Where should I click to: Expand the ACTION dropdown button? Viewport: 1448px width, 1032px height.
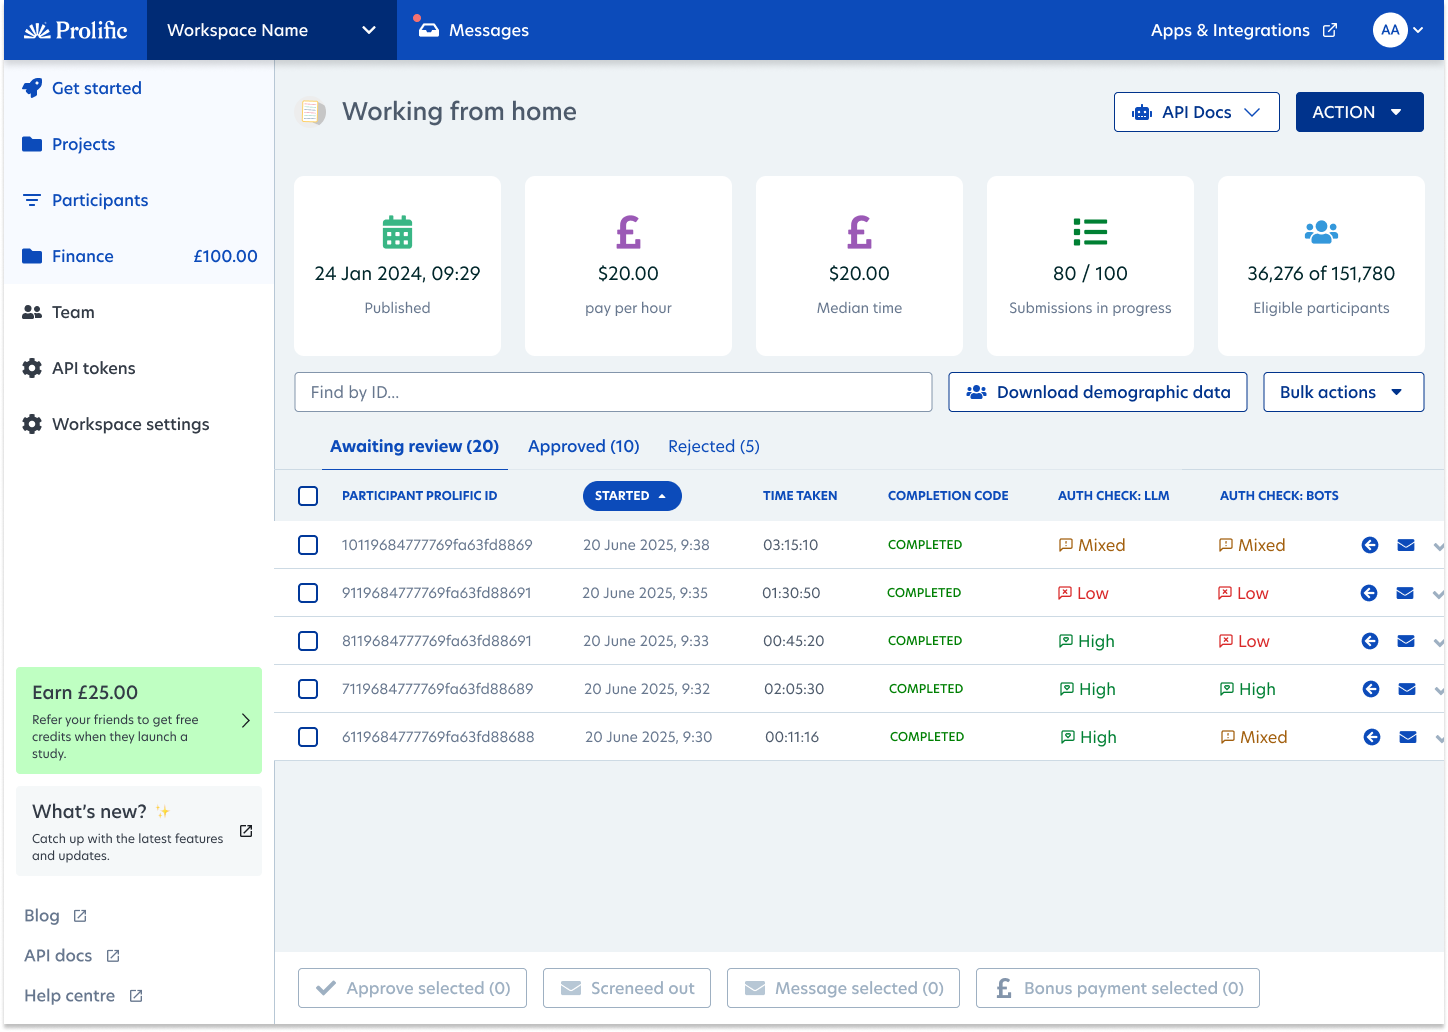pos(1359,112)
